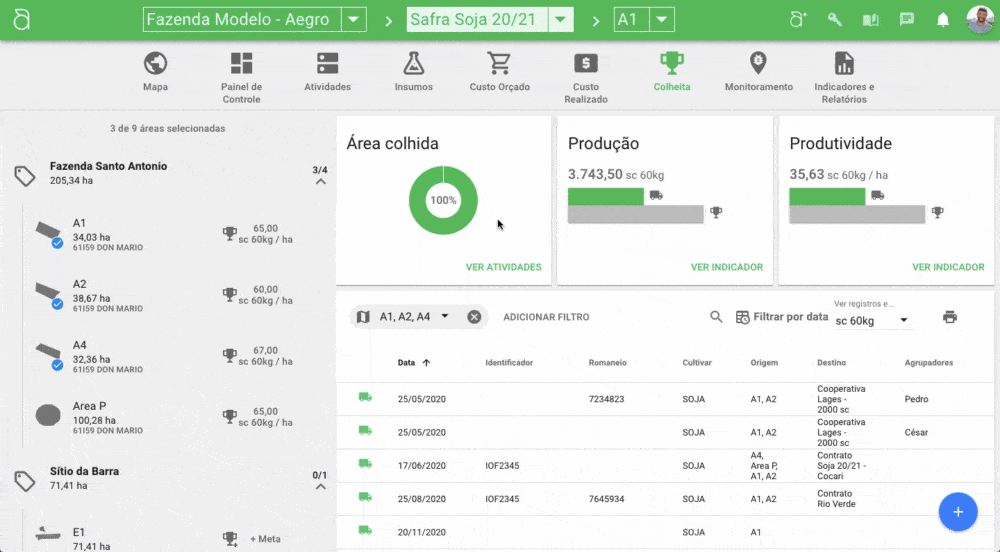The width and height of the screenshot is (1000, 552).
Task: Expand the Safra Soja 20/21 dropdown
Action: [562, 20]
